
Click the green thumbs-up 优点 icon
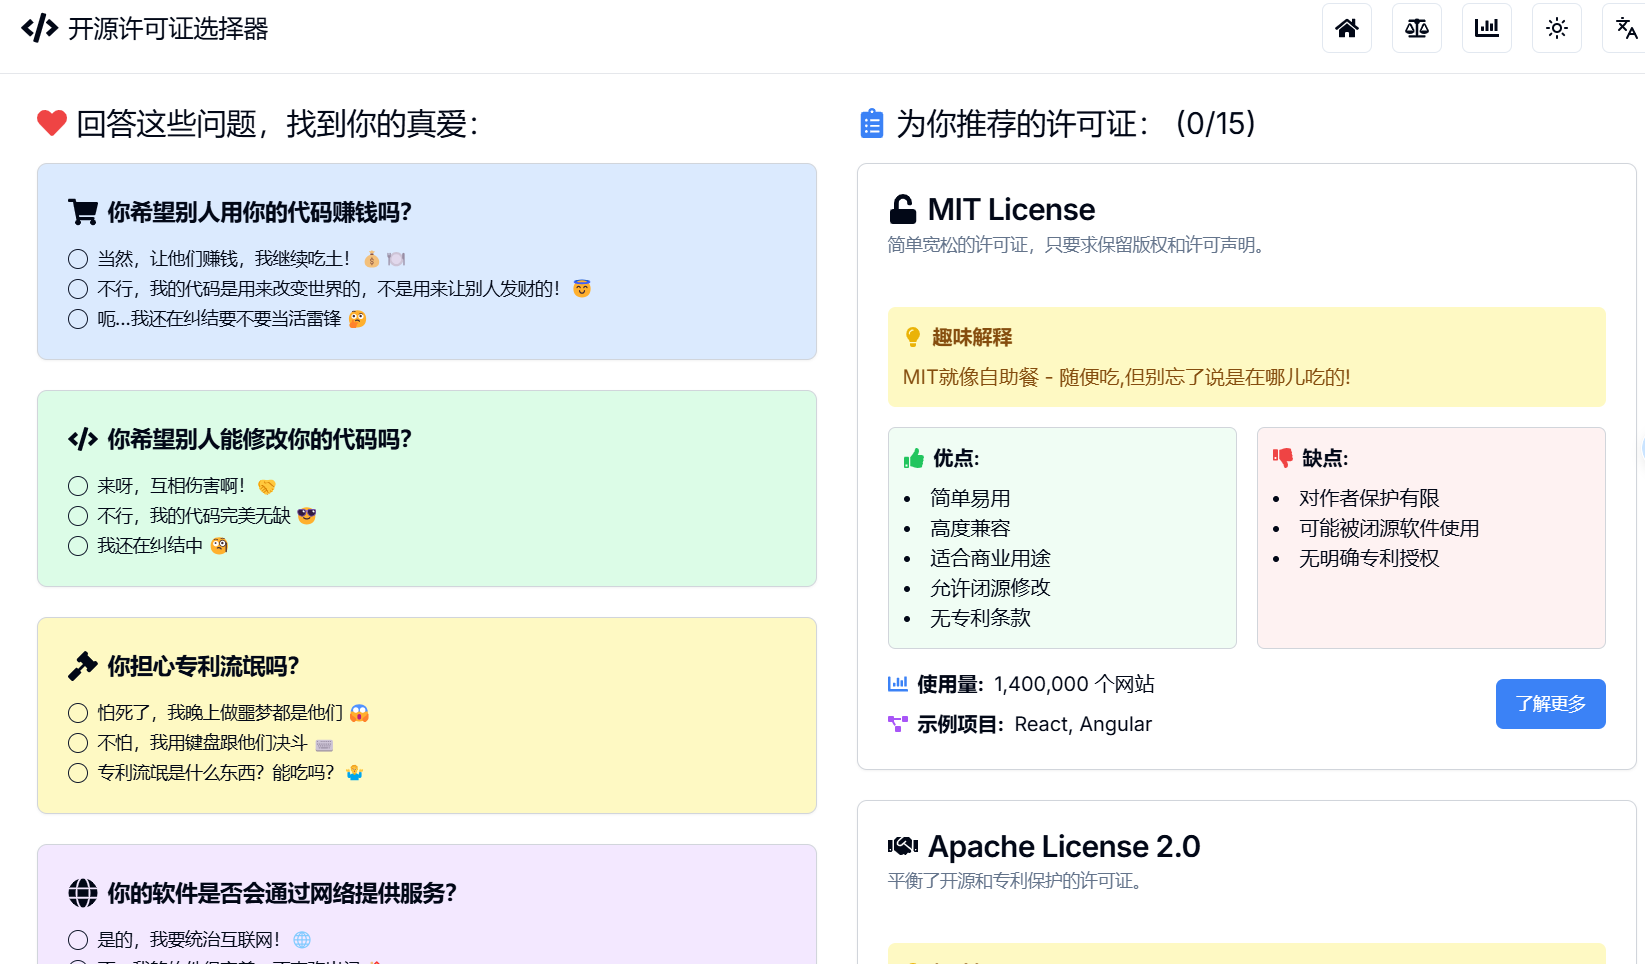coord(914,458)
